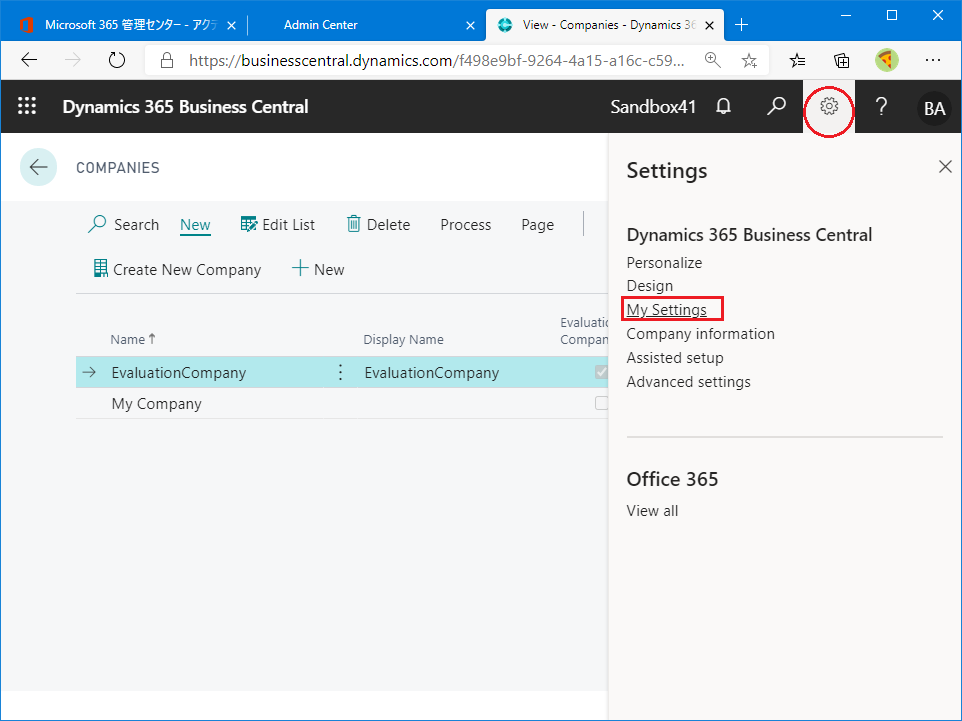962x721 pixels.
Task: Click the Display Name column header
Action: tap(403, 339)
